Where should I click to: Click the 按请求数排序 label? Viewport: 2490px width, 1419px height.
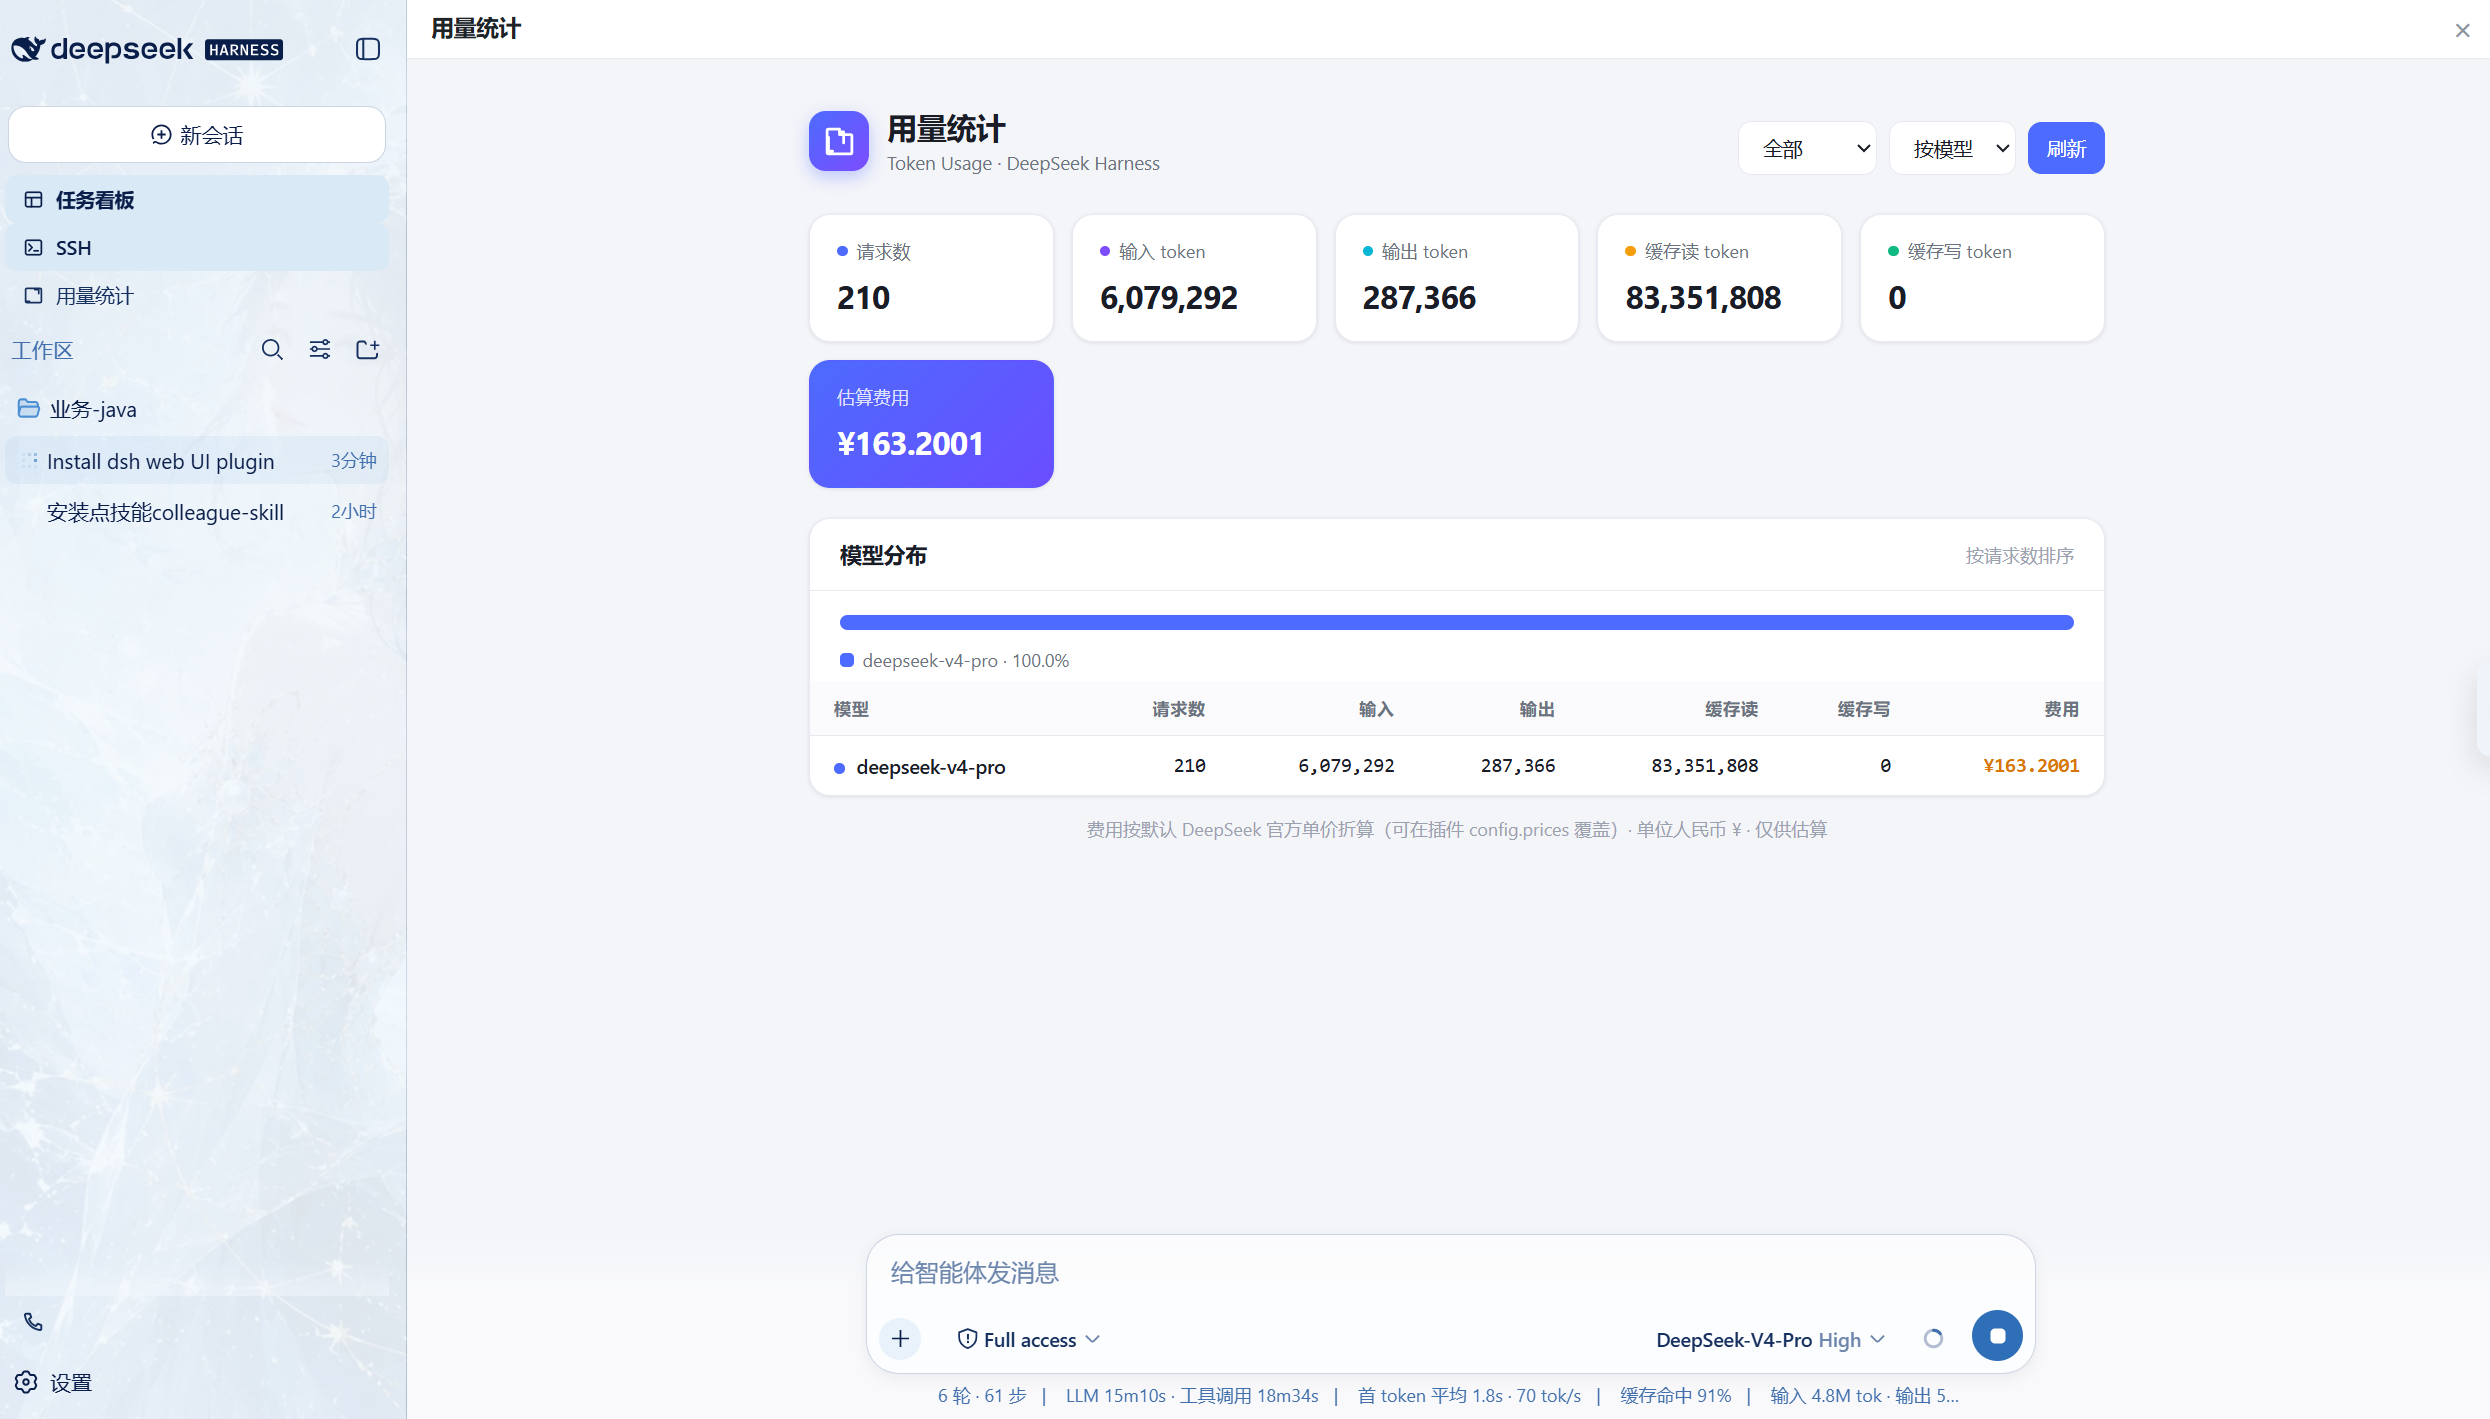[2019, 556]
